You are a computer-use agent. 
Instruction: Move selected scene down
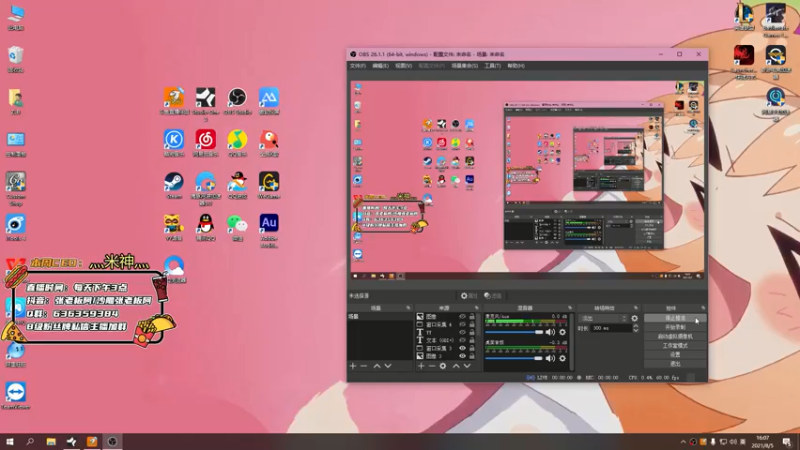[x=388, y=366]
